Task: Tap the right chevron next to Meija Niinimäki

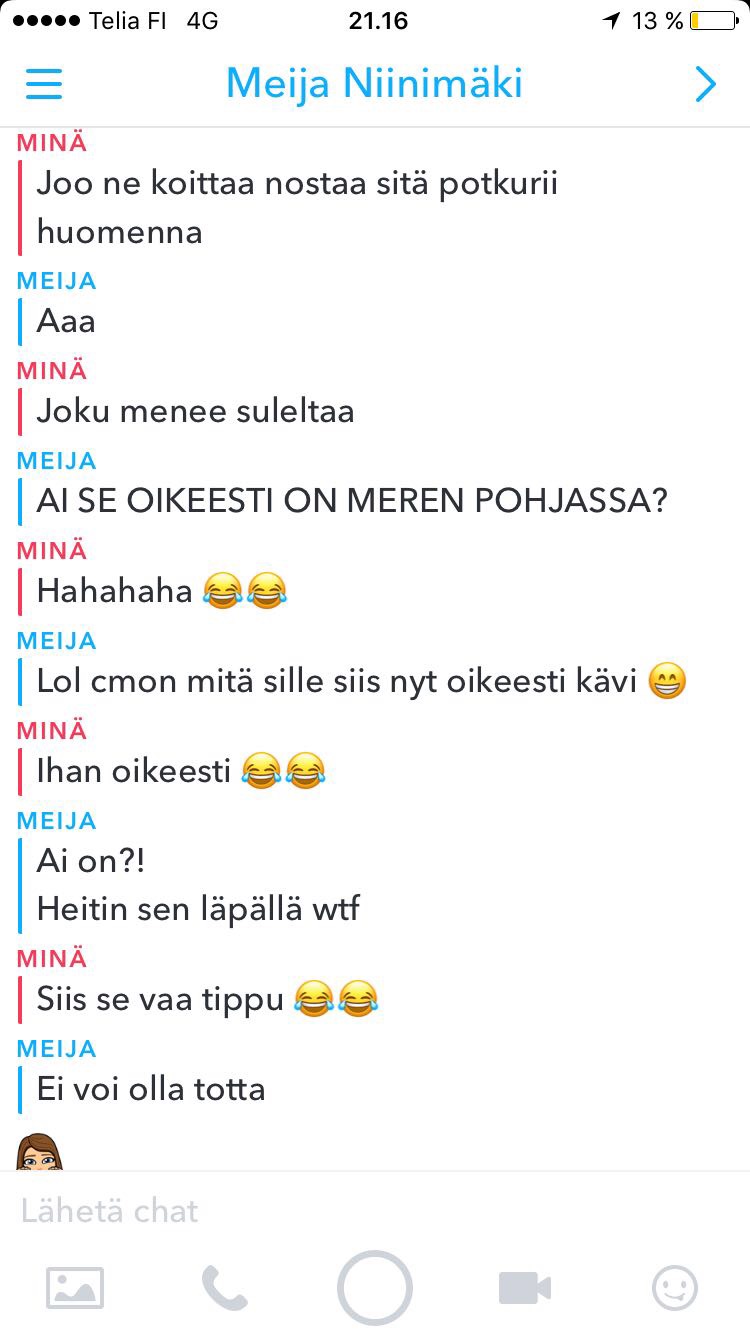Action: (706, 84)
